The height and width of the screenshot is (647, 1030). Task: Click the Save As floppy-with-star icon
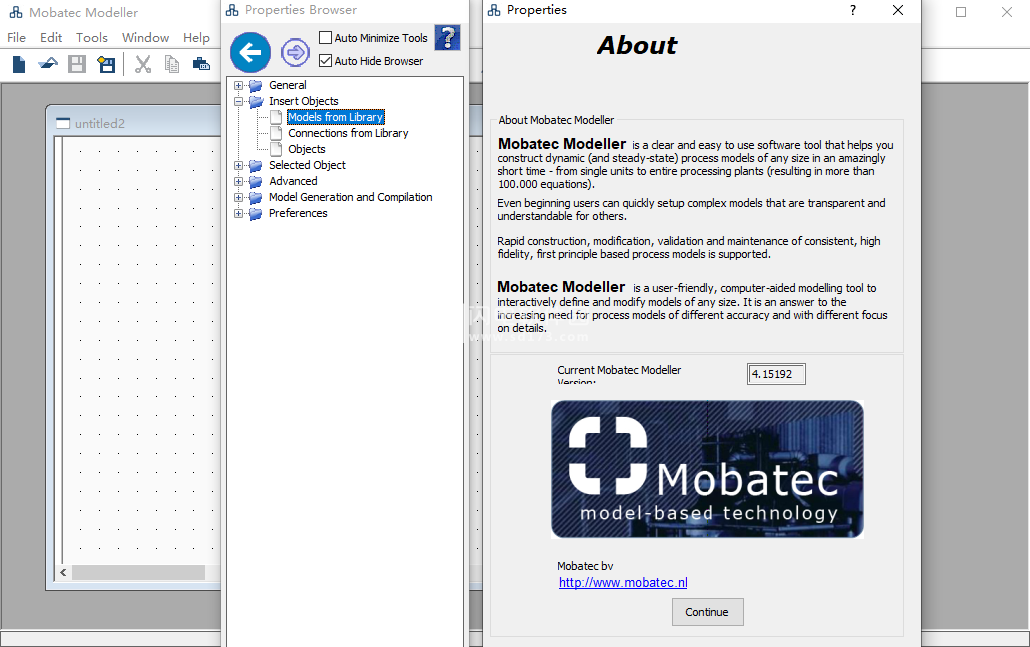pyautogui.click(x=106, y=64)
